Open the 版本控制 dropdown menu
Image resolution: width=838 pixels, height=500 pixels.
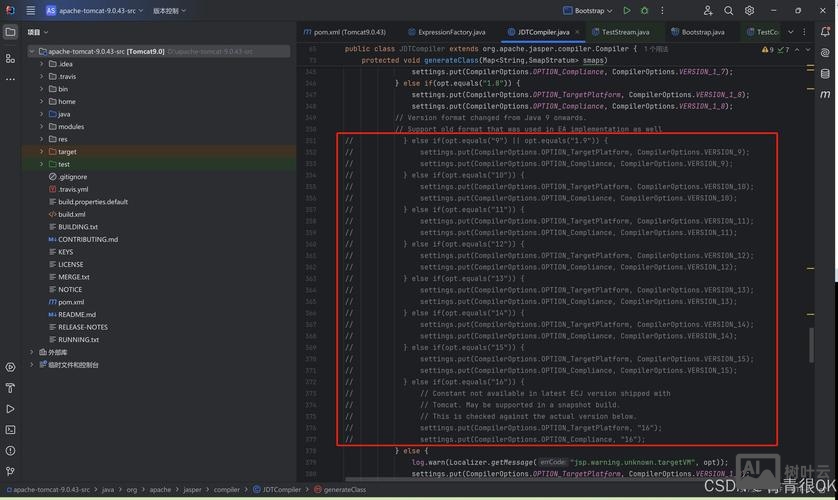[166, 10]
